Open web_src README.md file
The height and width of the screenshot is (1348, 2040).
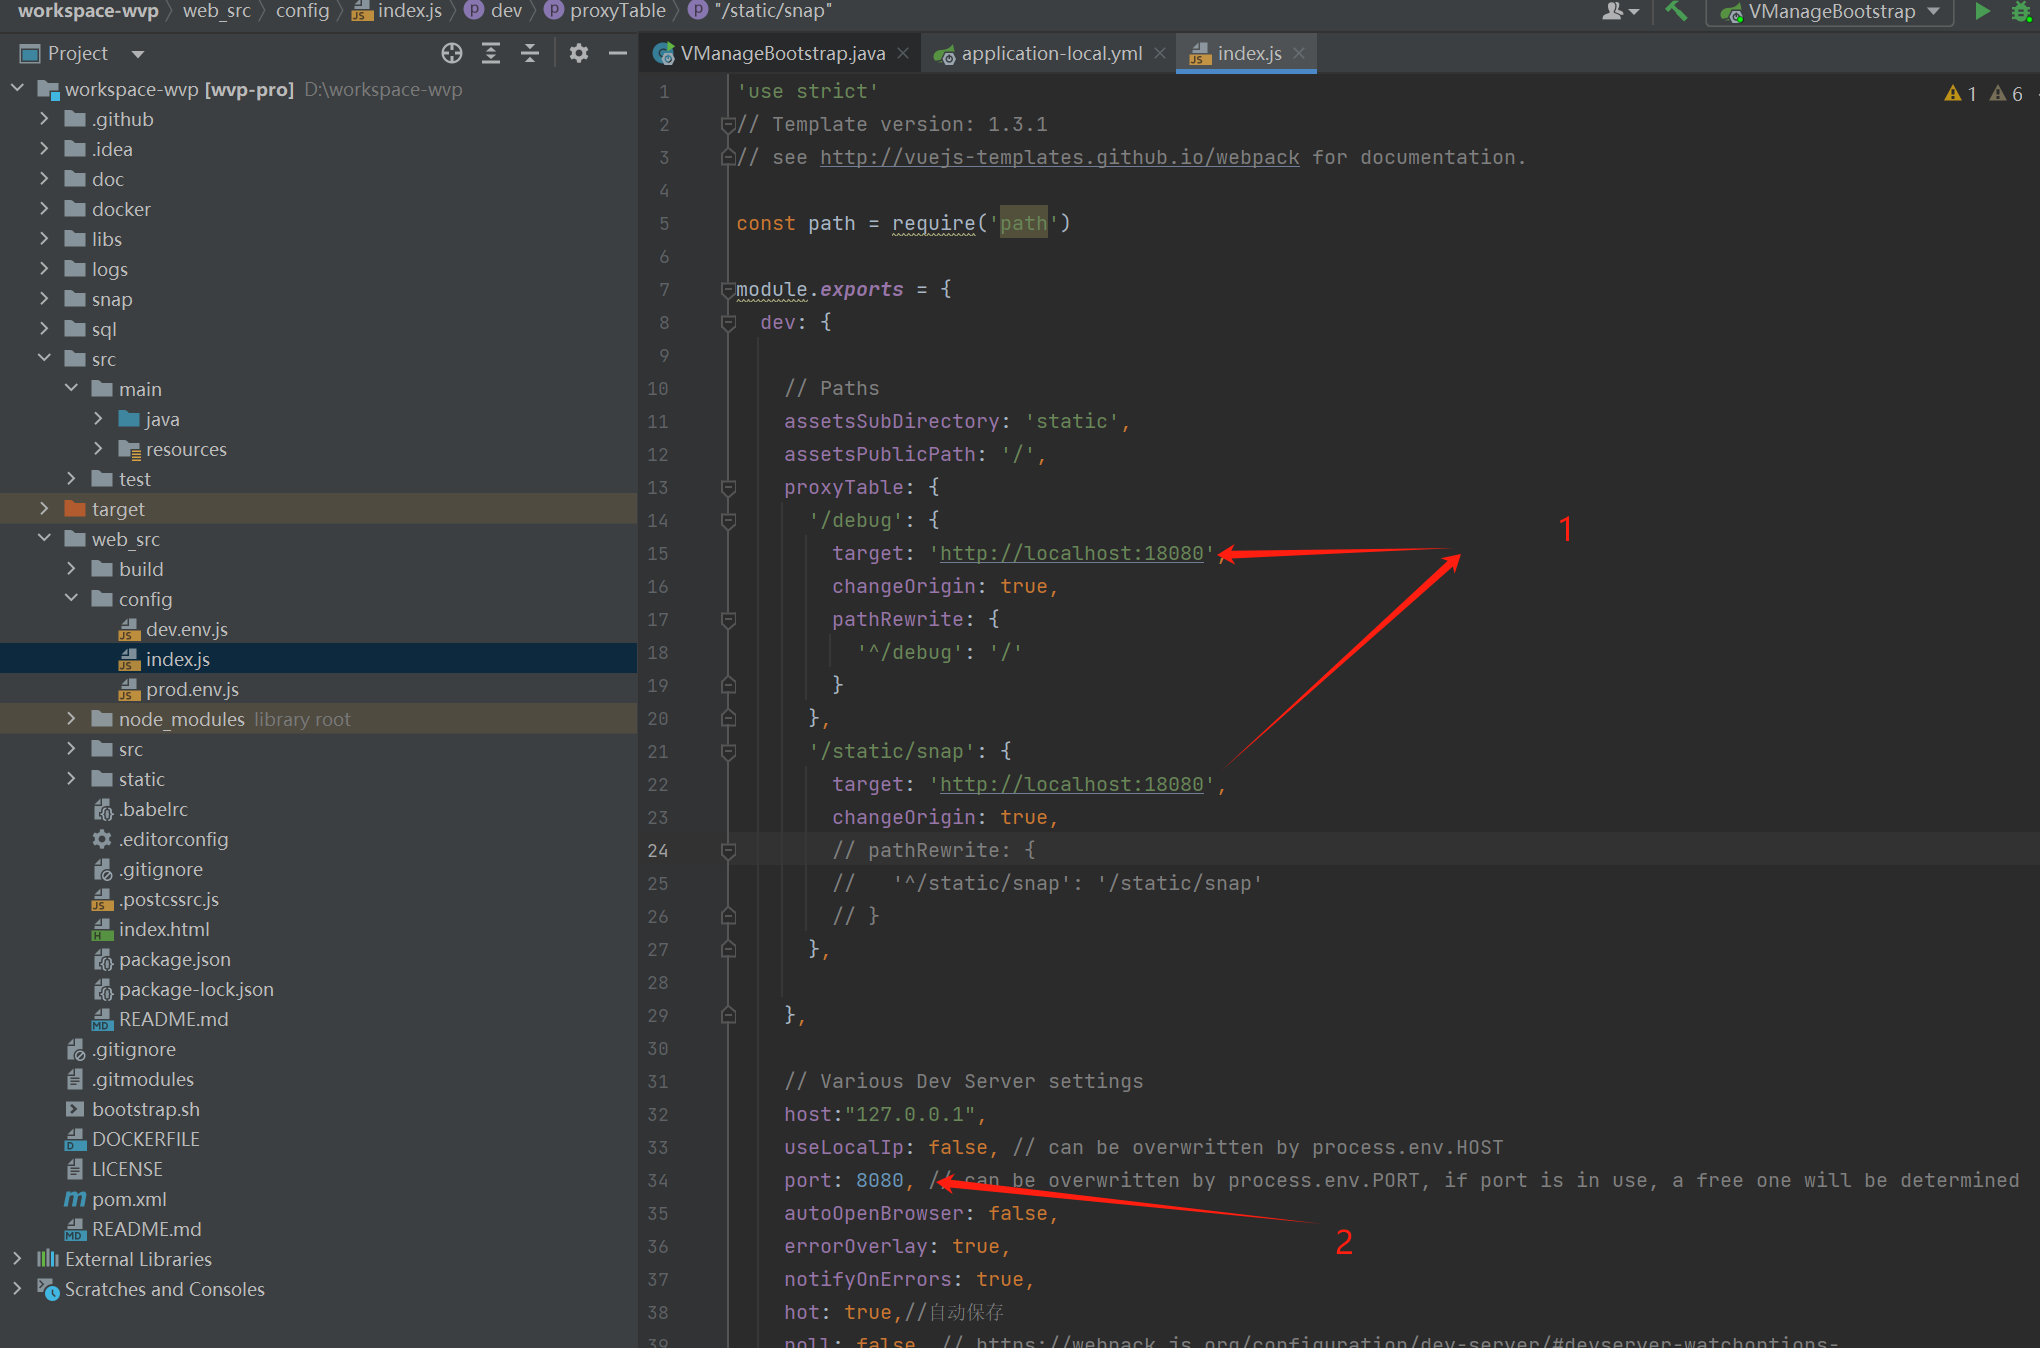pos(173,1019)
